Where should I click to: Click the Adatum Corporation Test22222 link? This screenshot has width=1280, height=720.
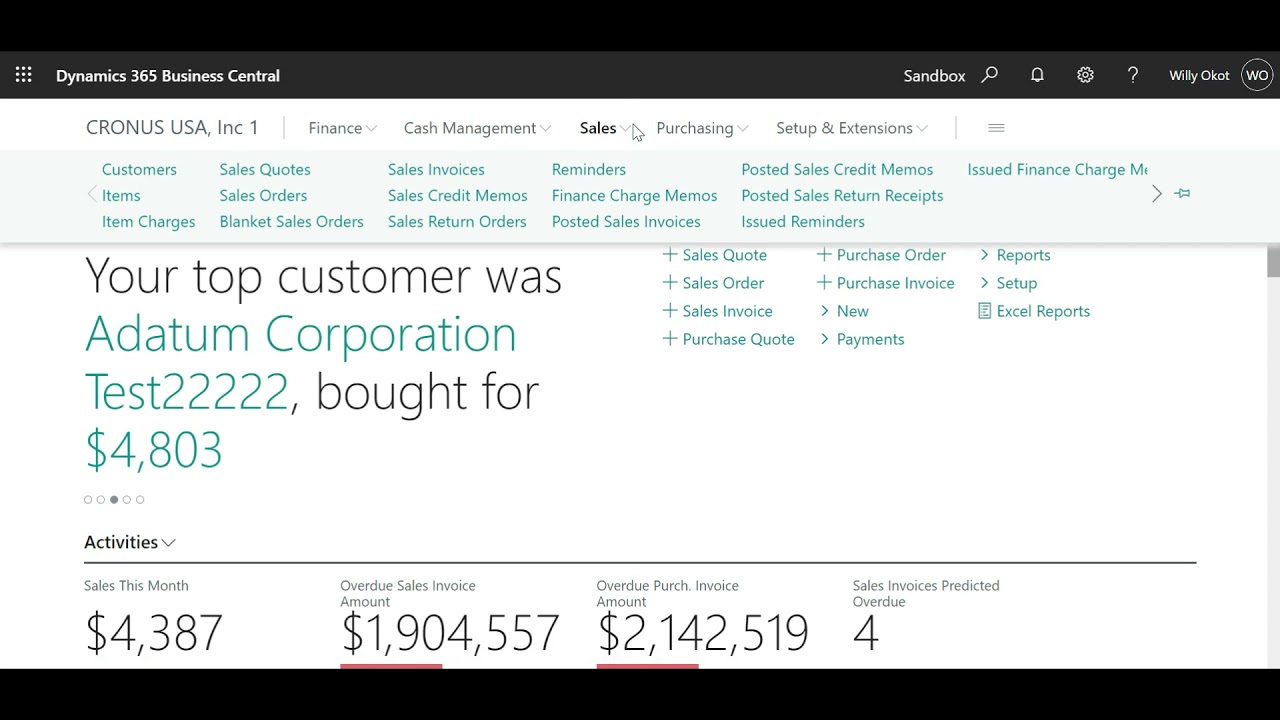(x=300, y=362)
